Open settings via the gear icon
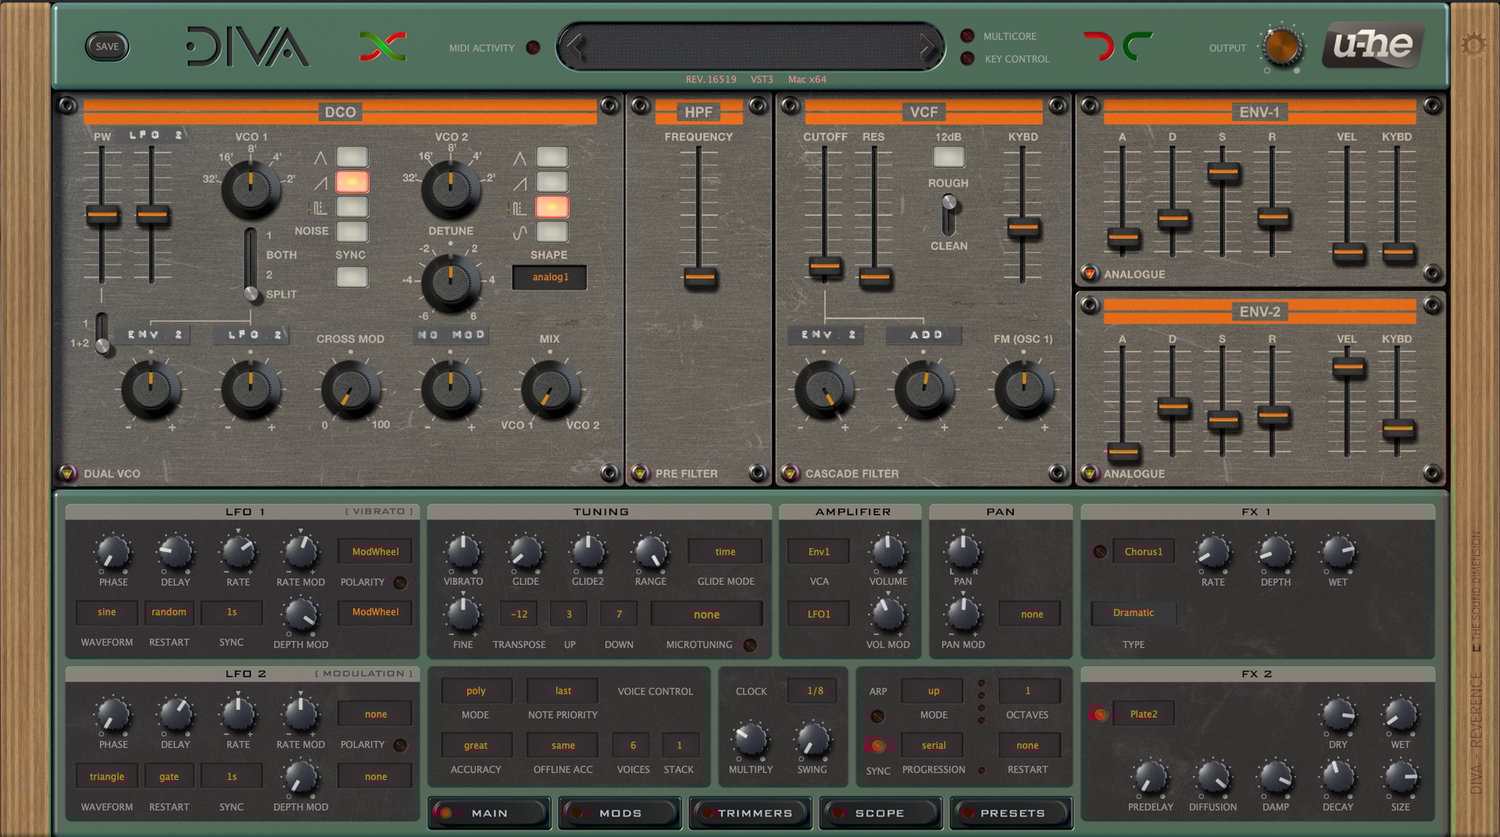This screenshot has height=837, width=1500. [1473, 45]
